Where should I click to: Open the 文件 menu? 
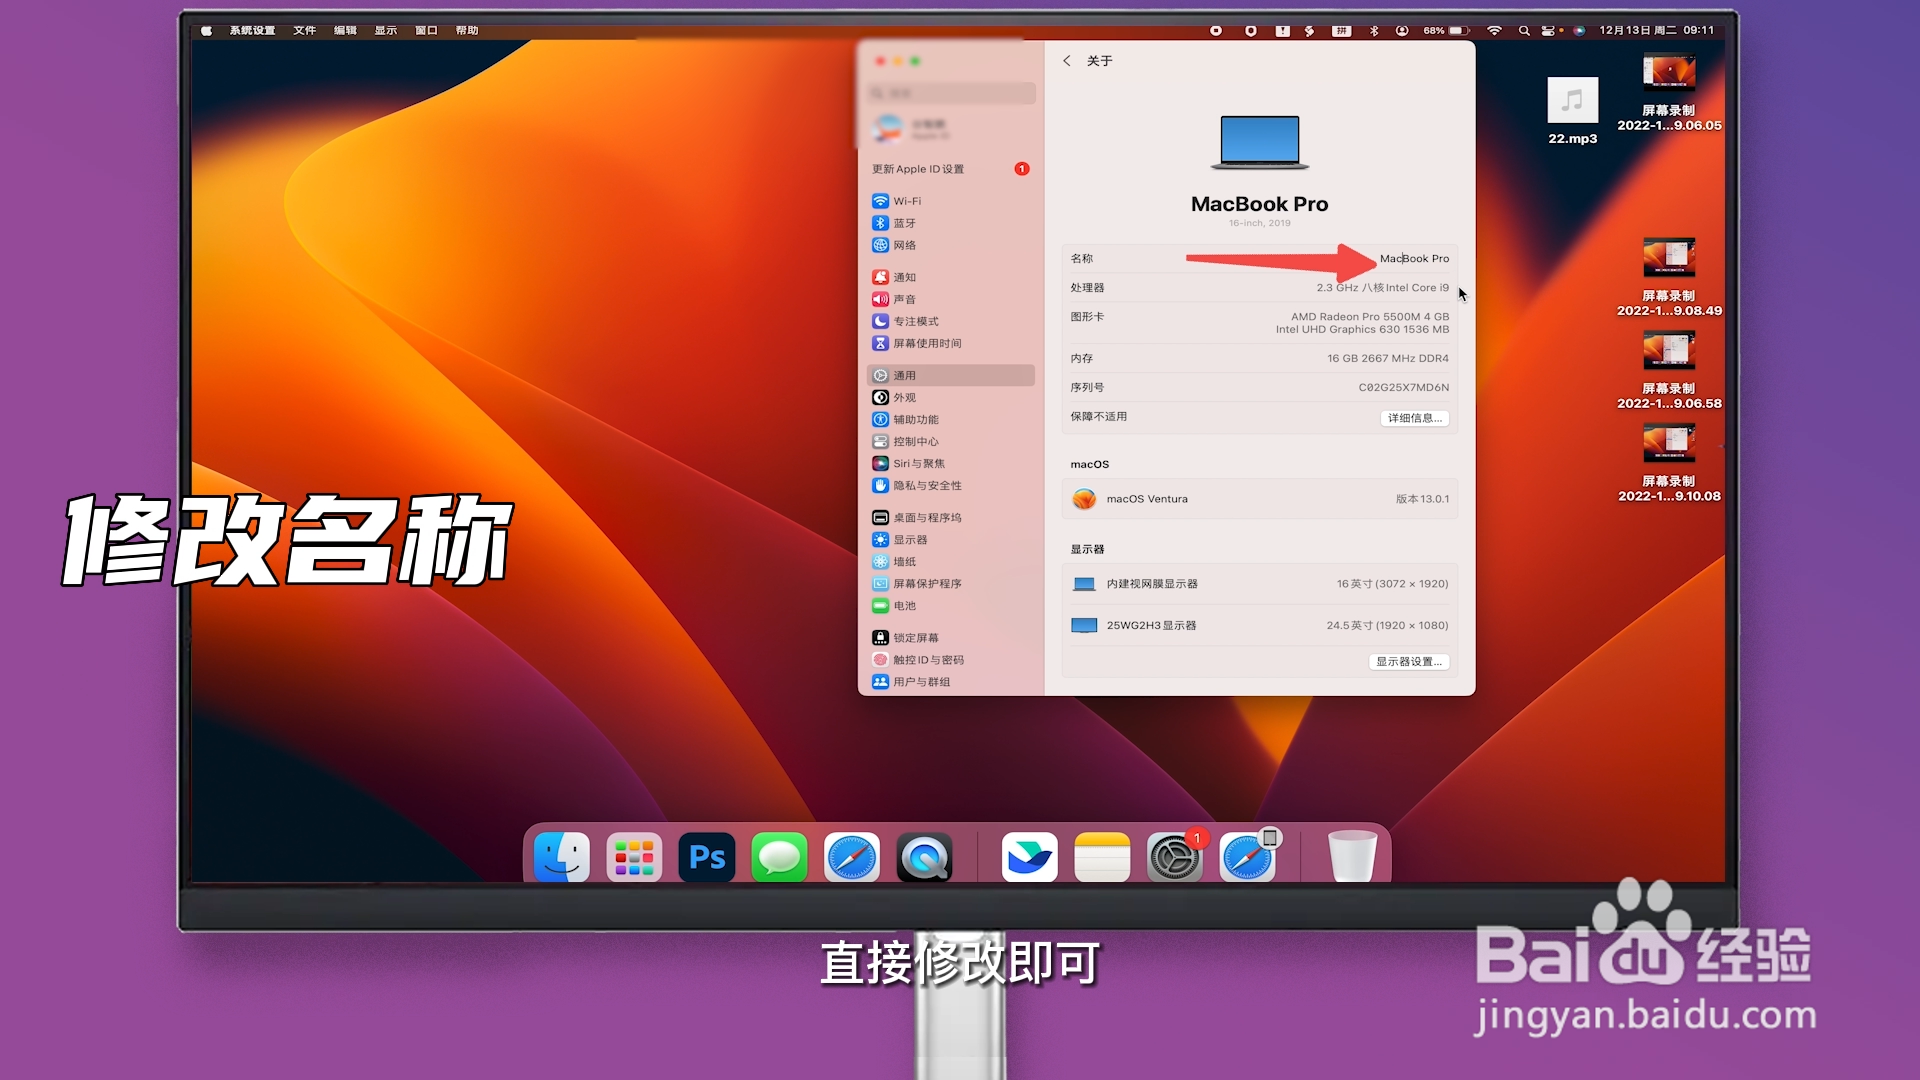coord(305,30)
